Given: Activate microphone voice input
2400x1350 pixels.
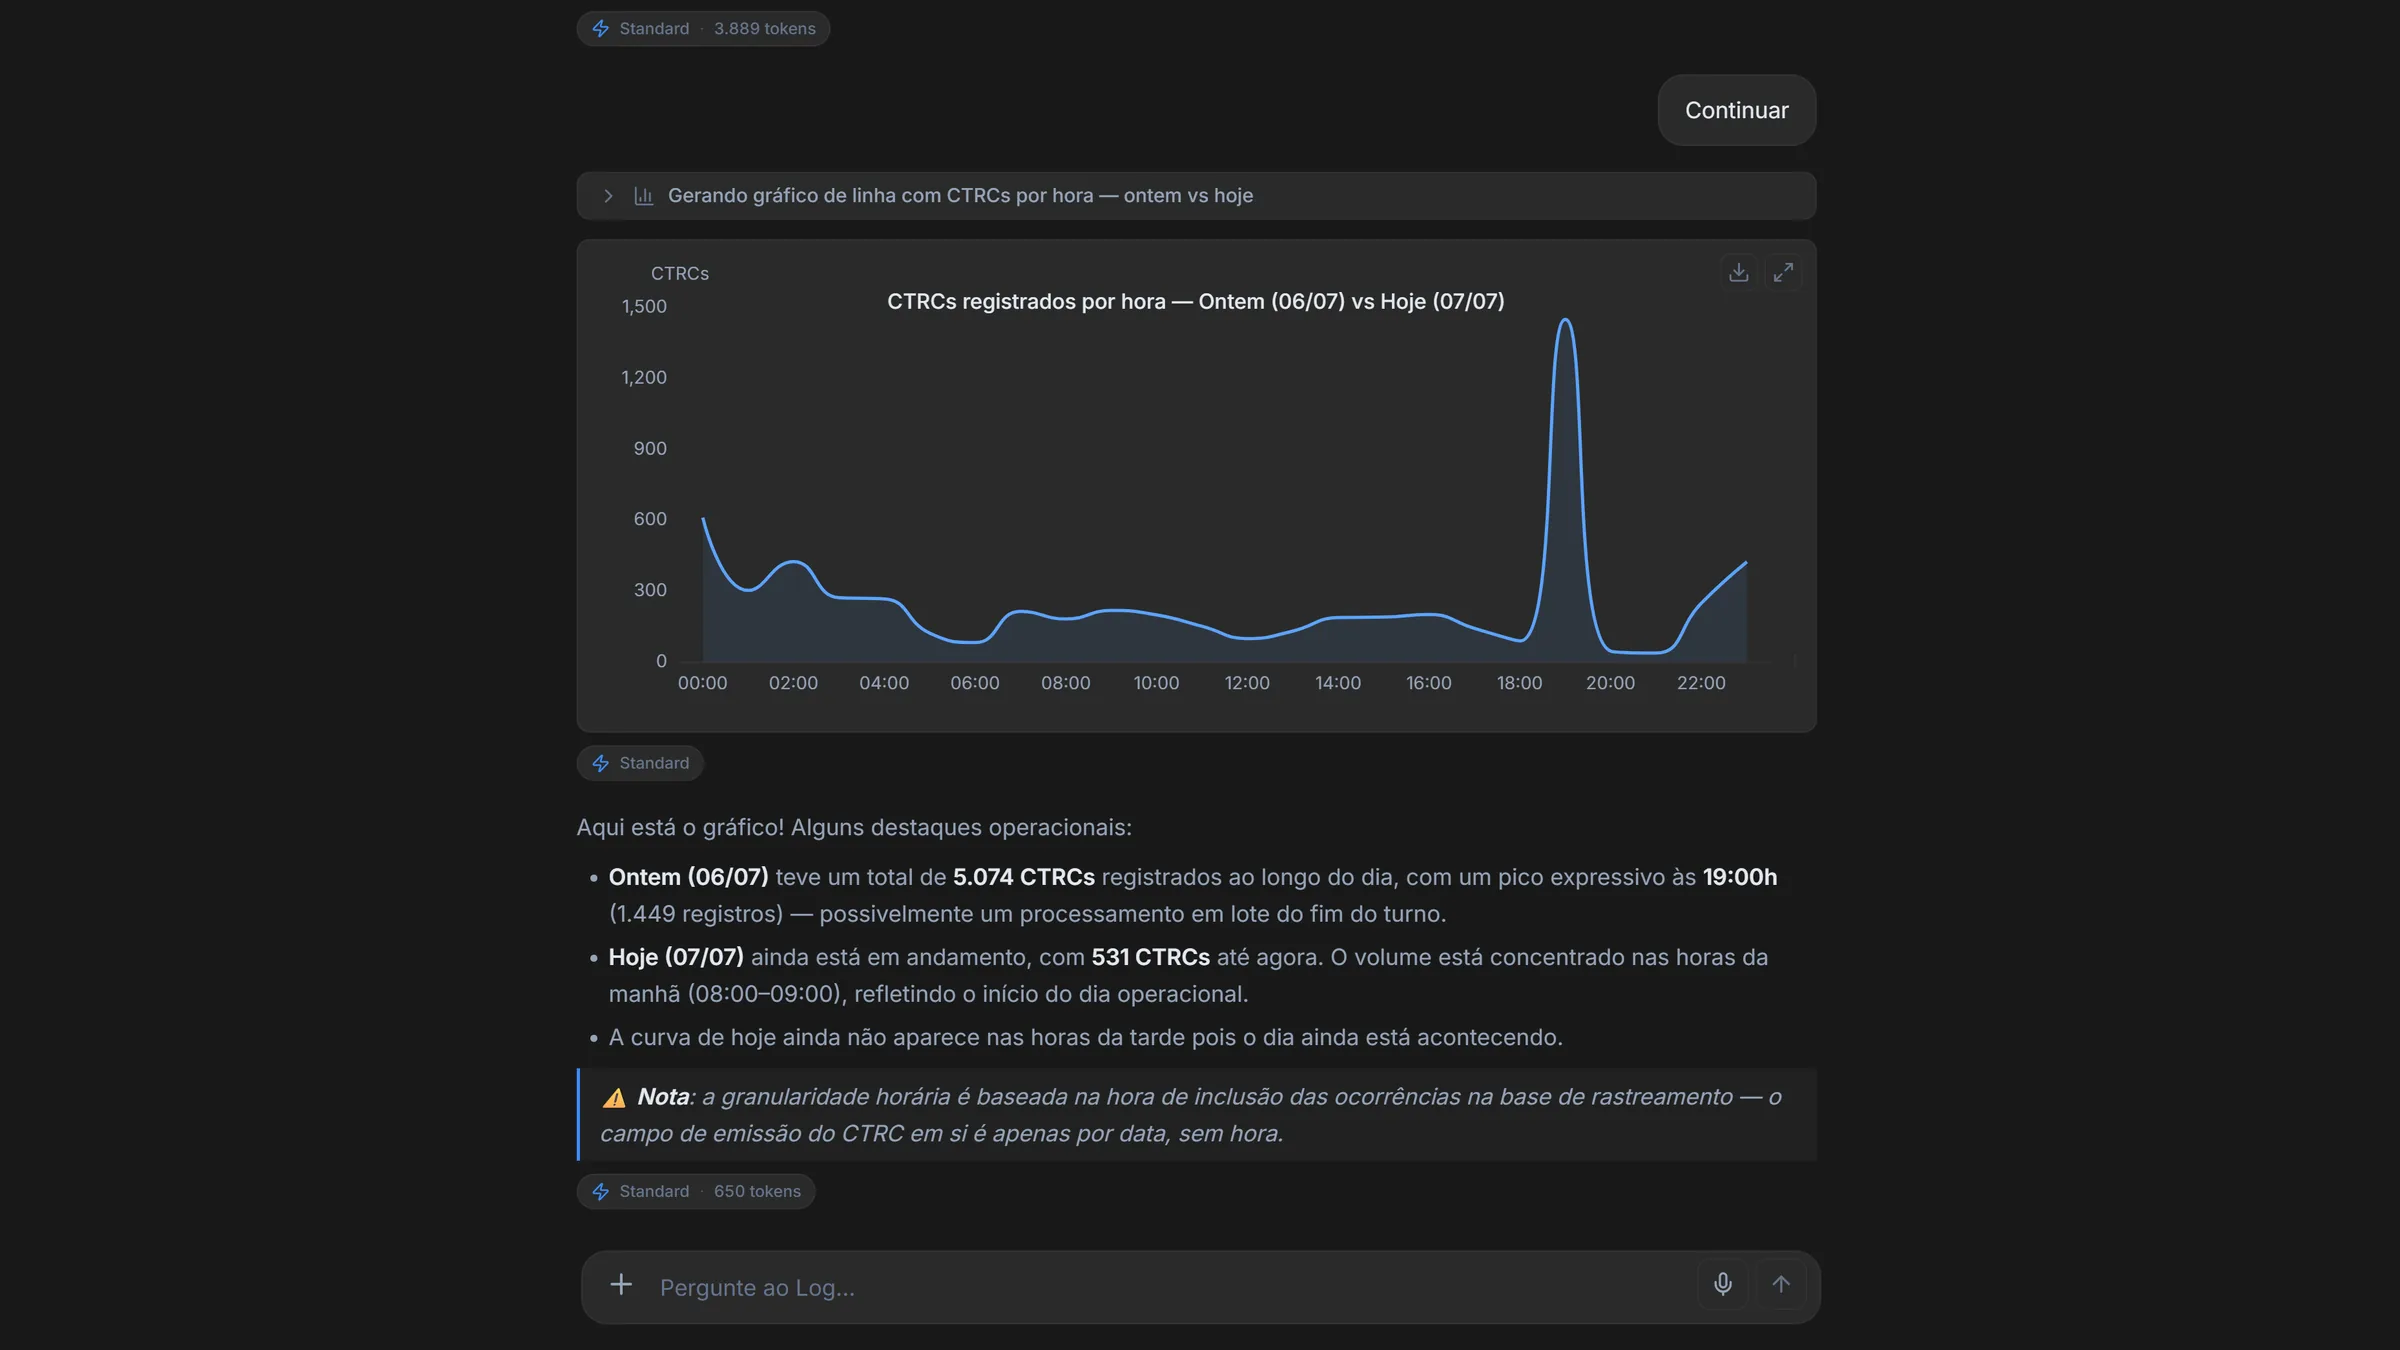Looking at the screenshot, I should click(1723, 1284).
